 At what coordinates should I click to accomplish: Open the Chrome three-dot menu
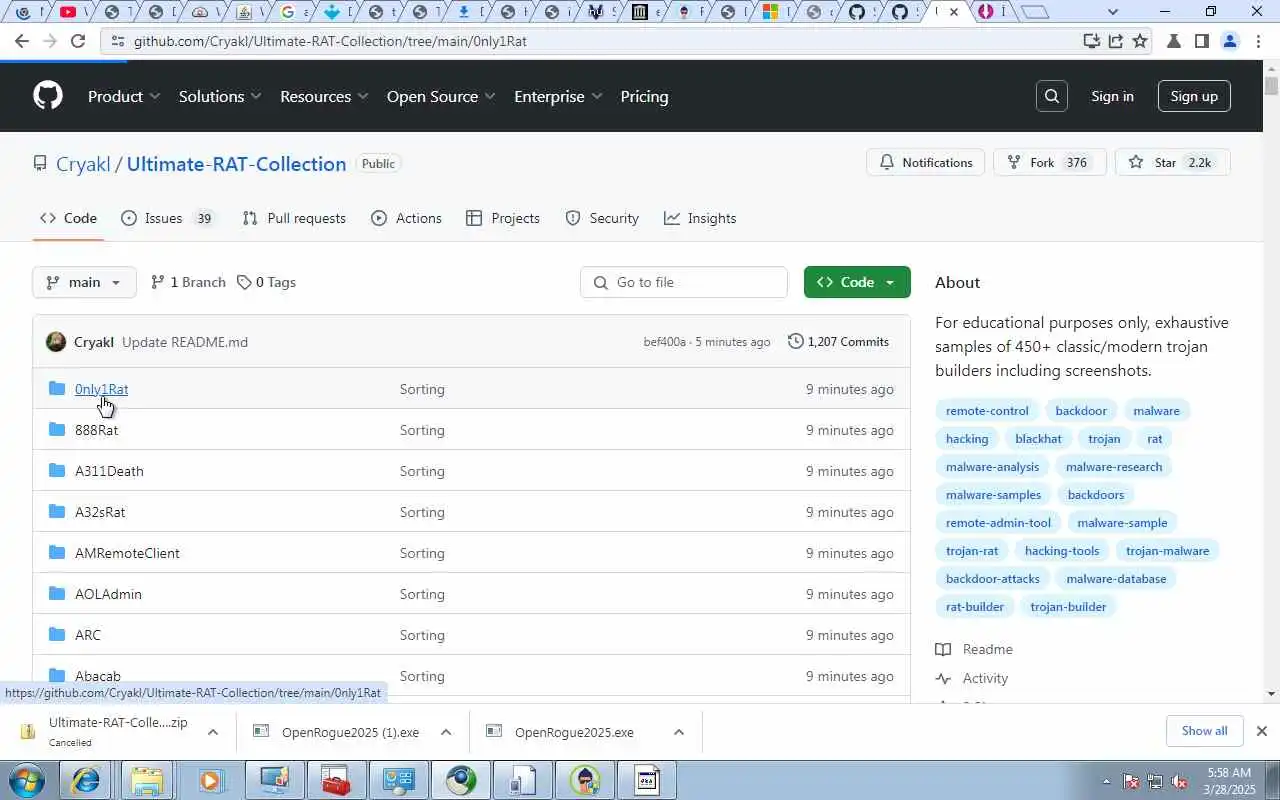point(1257,41)
